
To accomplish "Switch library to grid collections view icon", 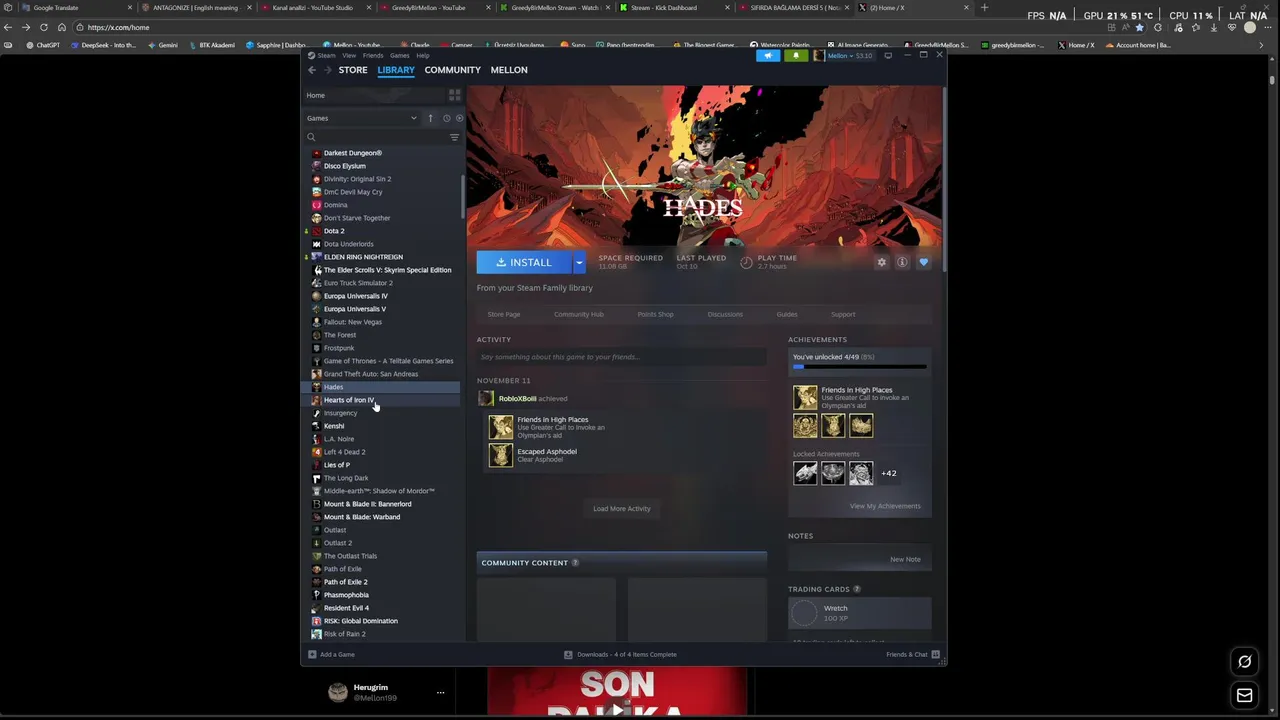I will coord(454,95).
